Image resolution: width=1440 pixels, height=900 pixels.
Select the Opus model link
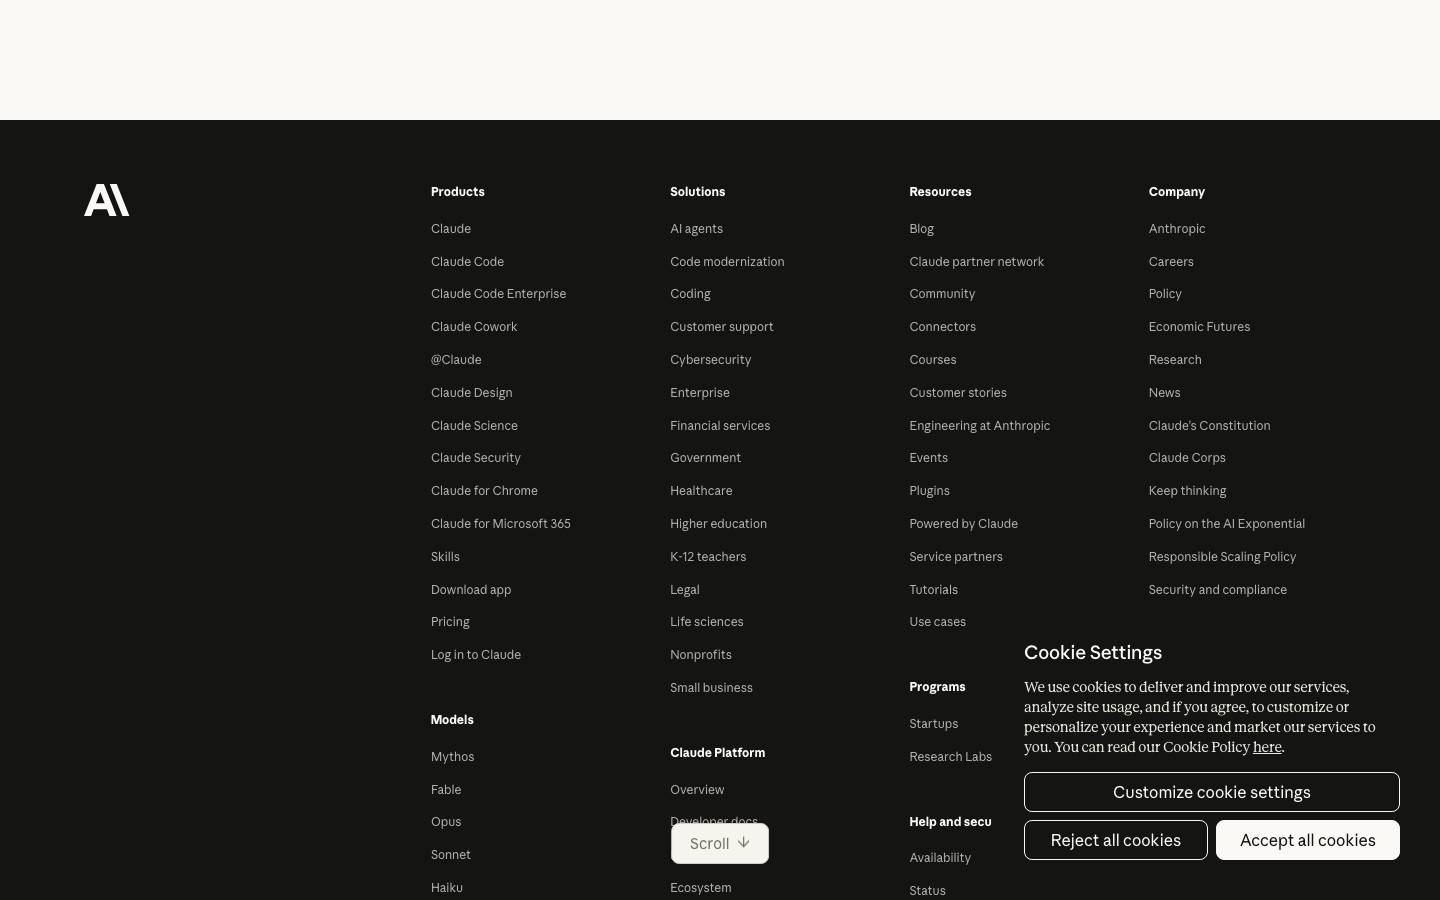click(x=446, y=821)
